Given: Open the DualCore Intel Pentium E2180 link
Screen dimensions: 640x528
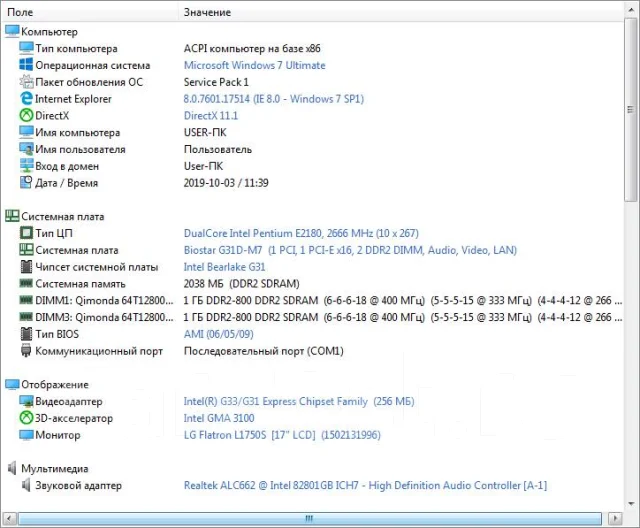Looking at the screenshot, I should [x=301, y=233].
